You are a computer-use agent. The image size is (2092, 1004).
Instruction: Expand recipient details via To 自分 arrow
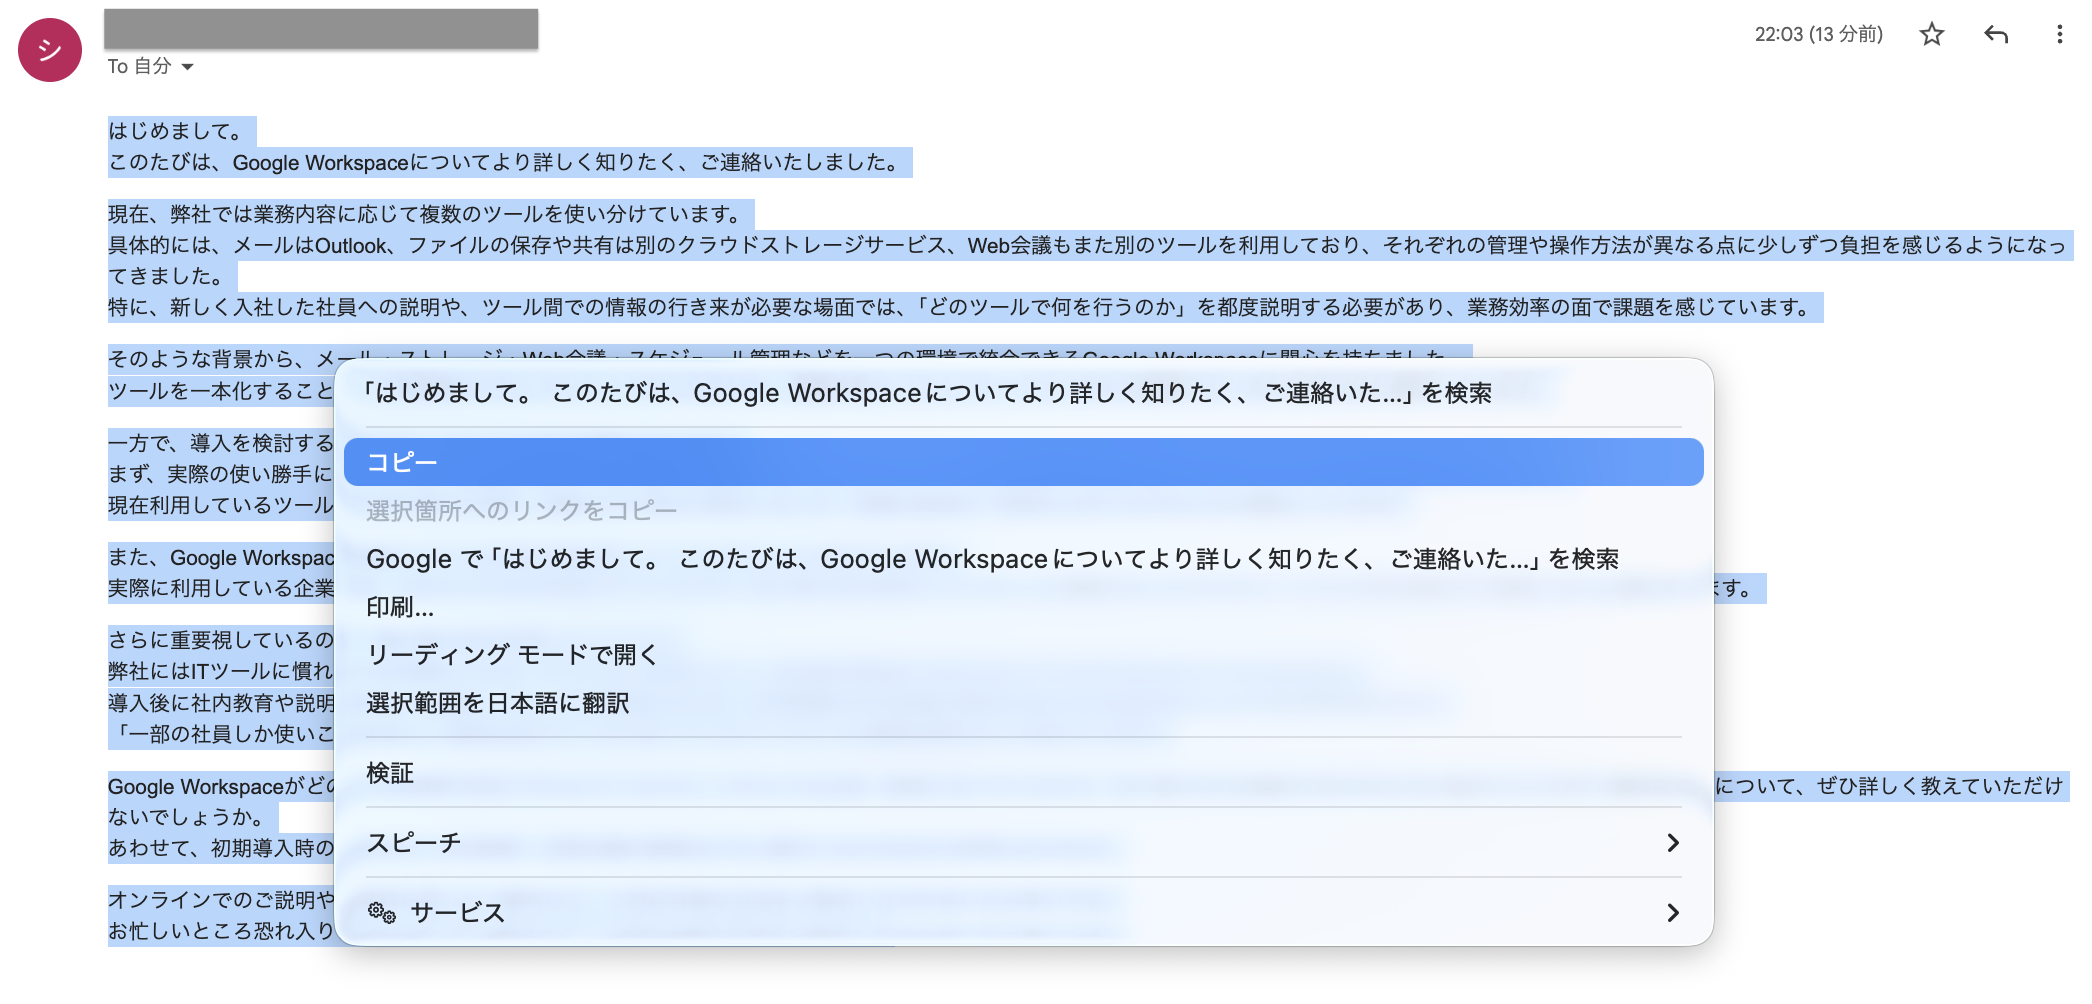189,67
